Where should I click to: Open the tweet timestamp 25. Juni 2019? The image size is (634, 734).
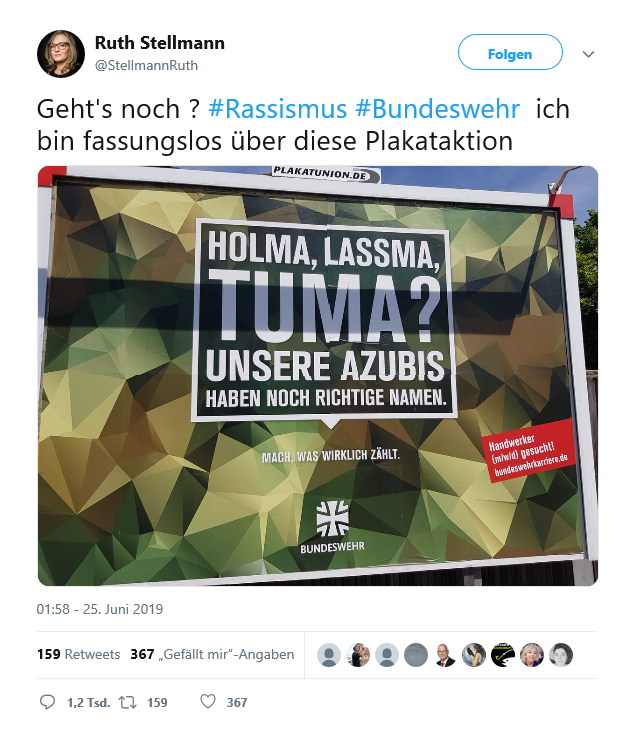tap(100, 609)
